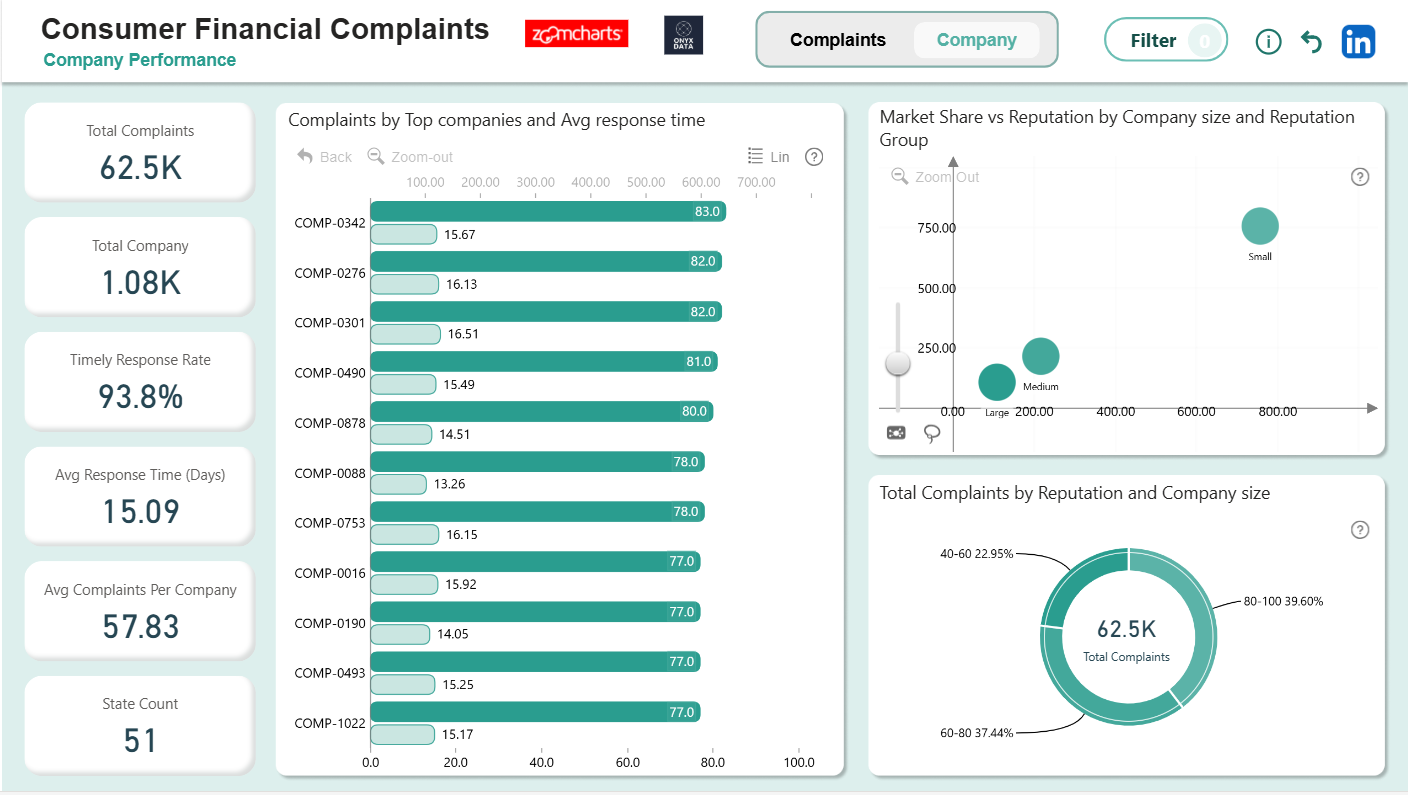Viewport: 1408px width, 795px height.
Task: Click the Onyx Data logo
Action: pos(683,35)
